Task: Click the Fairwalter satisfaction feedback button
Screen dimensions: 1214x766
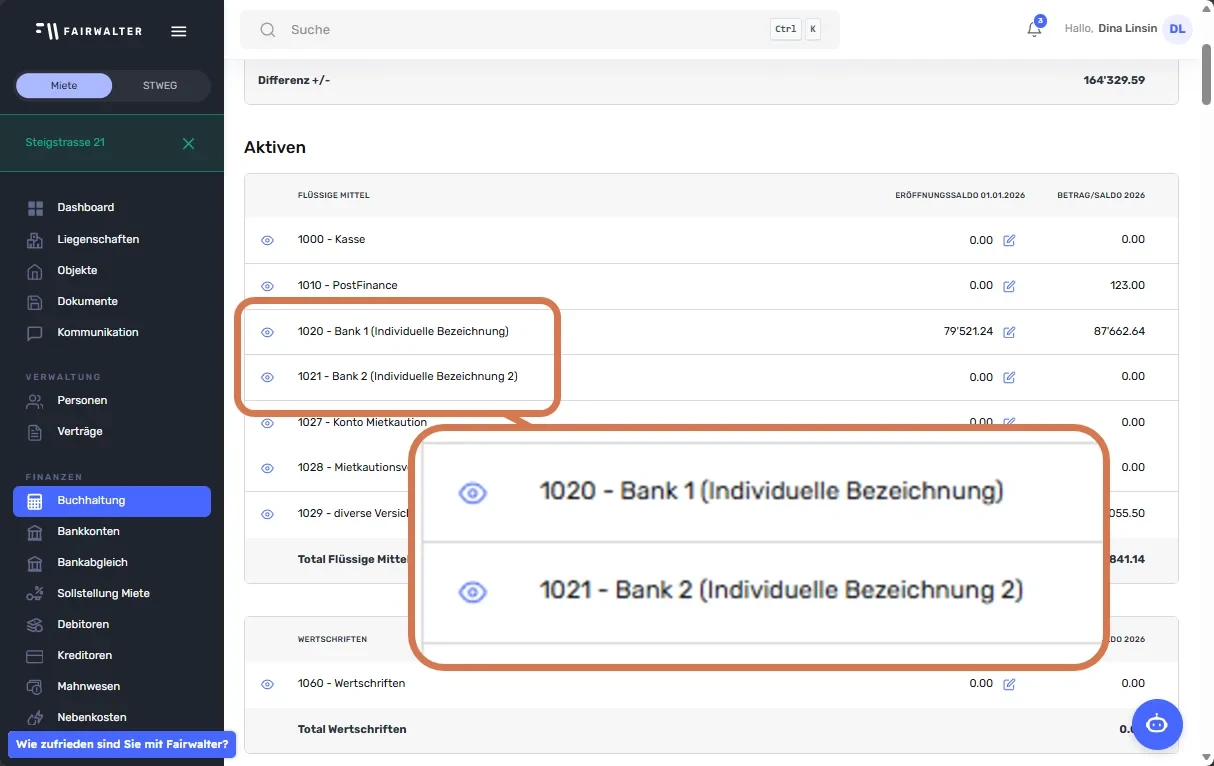Action: (122, 745)
